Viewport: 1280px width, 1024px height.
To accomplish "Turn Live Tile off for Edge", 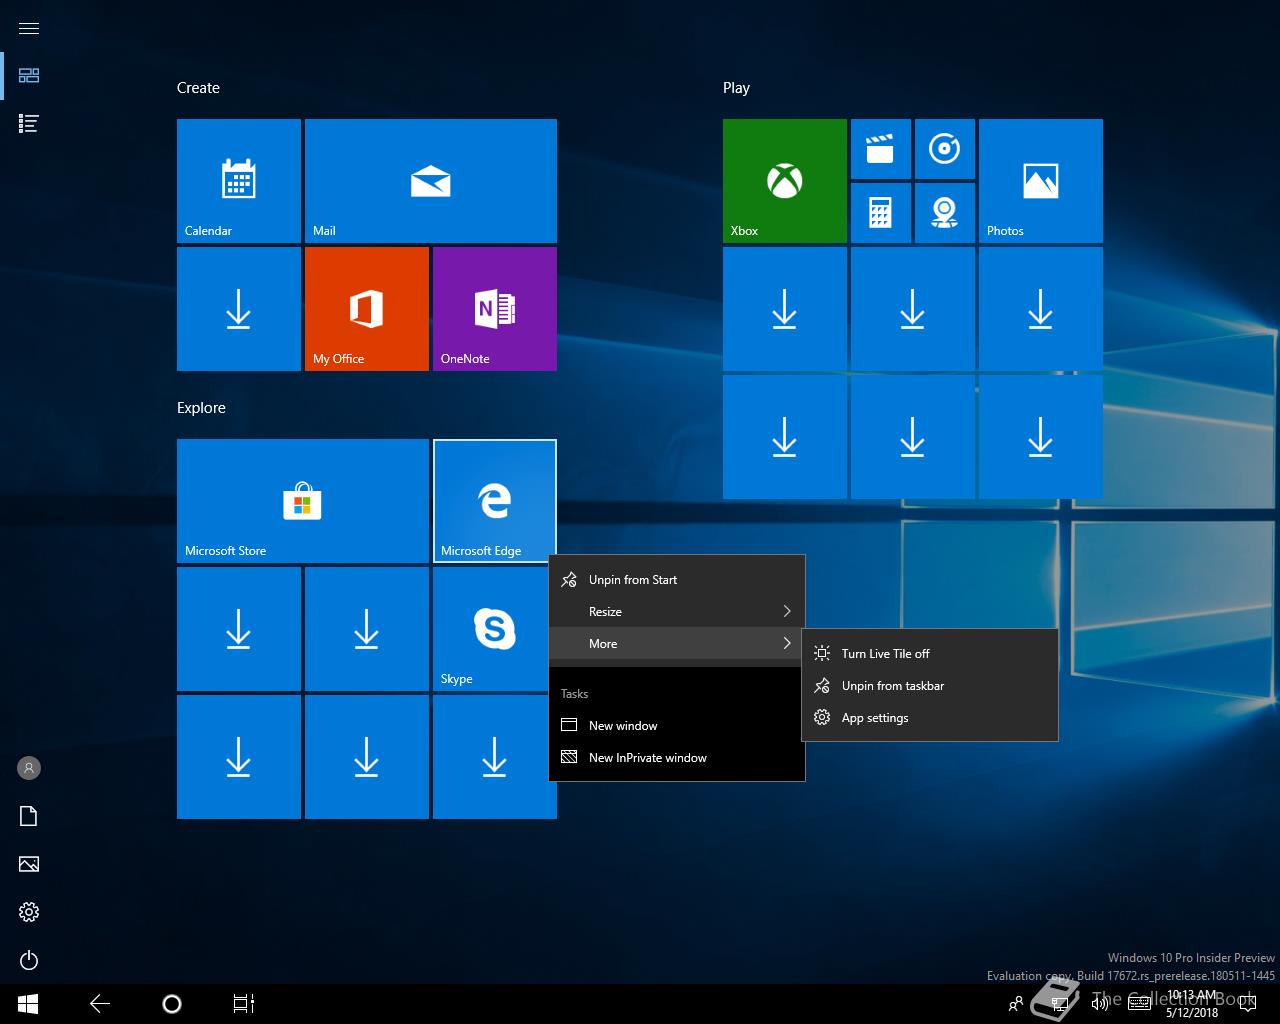I will coord(930,654).
